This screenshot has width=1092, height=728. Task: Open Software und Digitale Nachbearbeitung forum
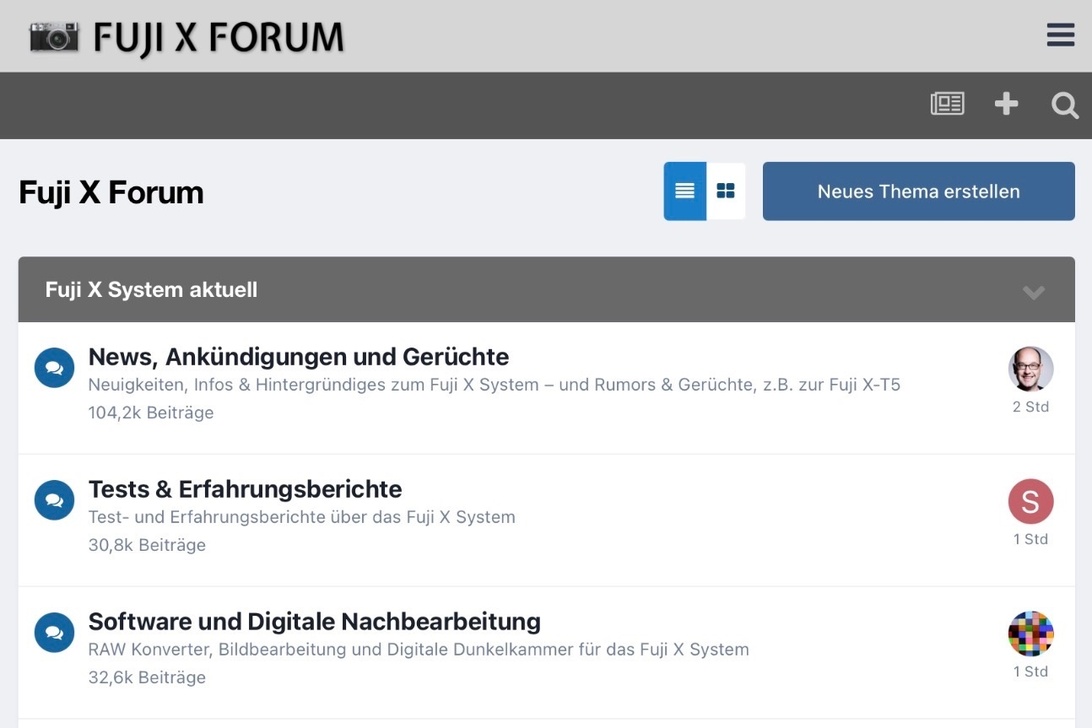(x=314, y=621)
